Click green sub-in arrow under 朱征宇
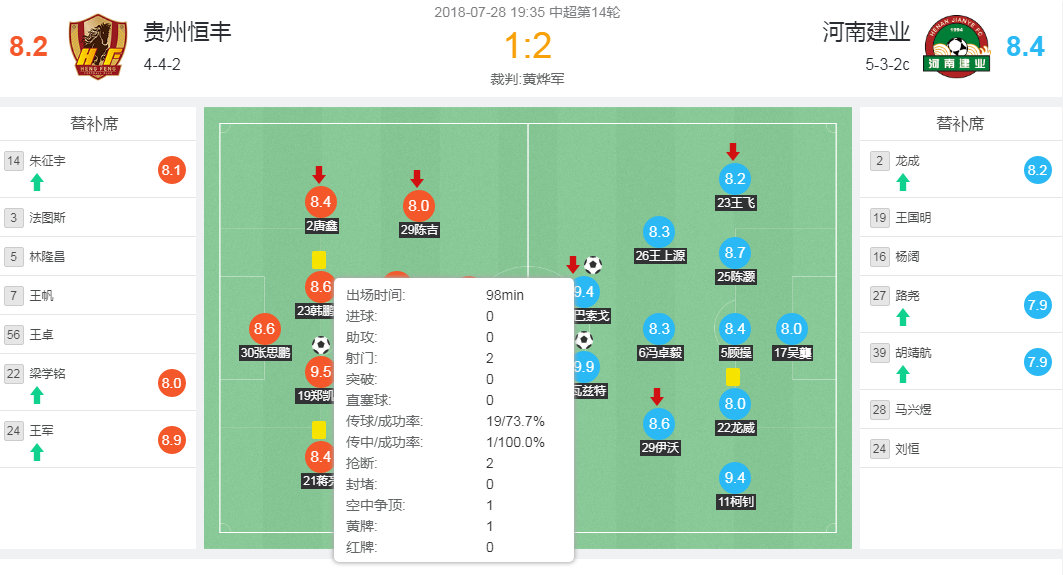 [37, 182]
